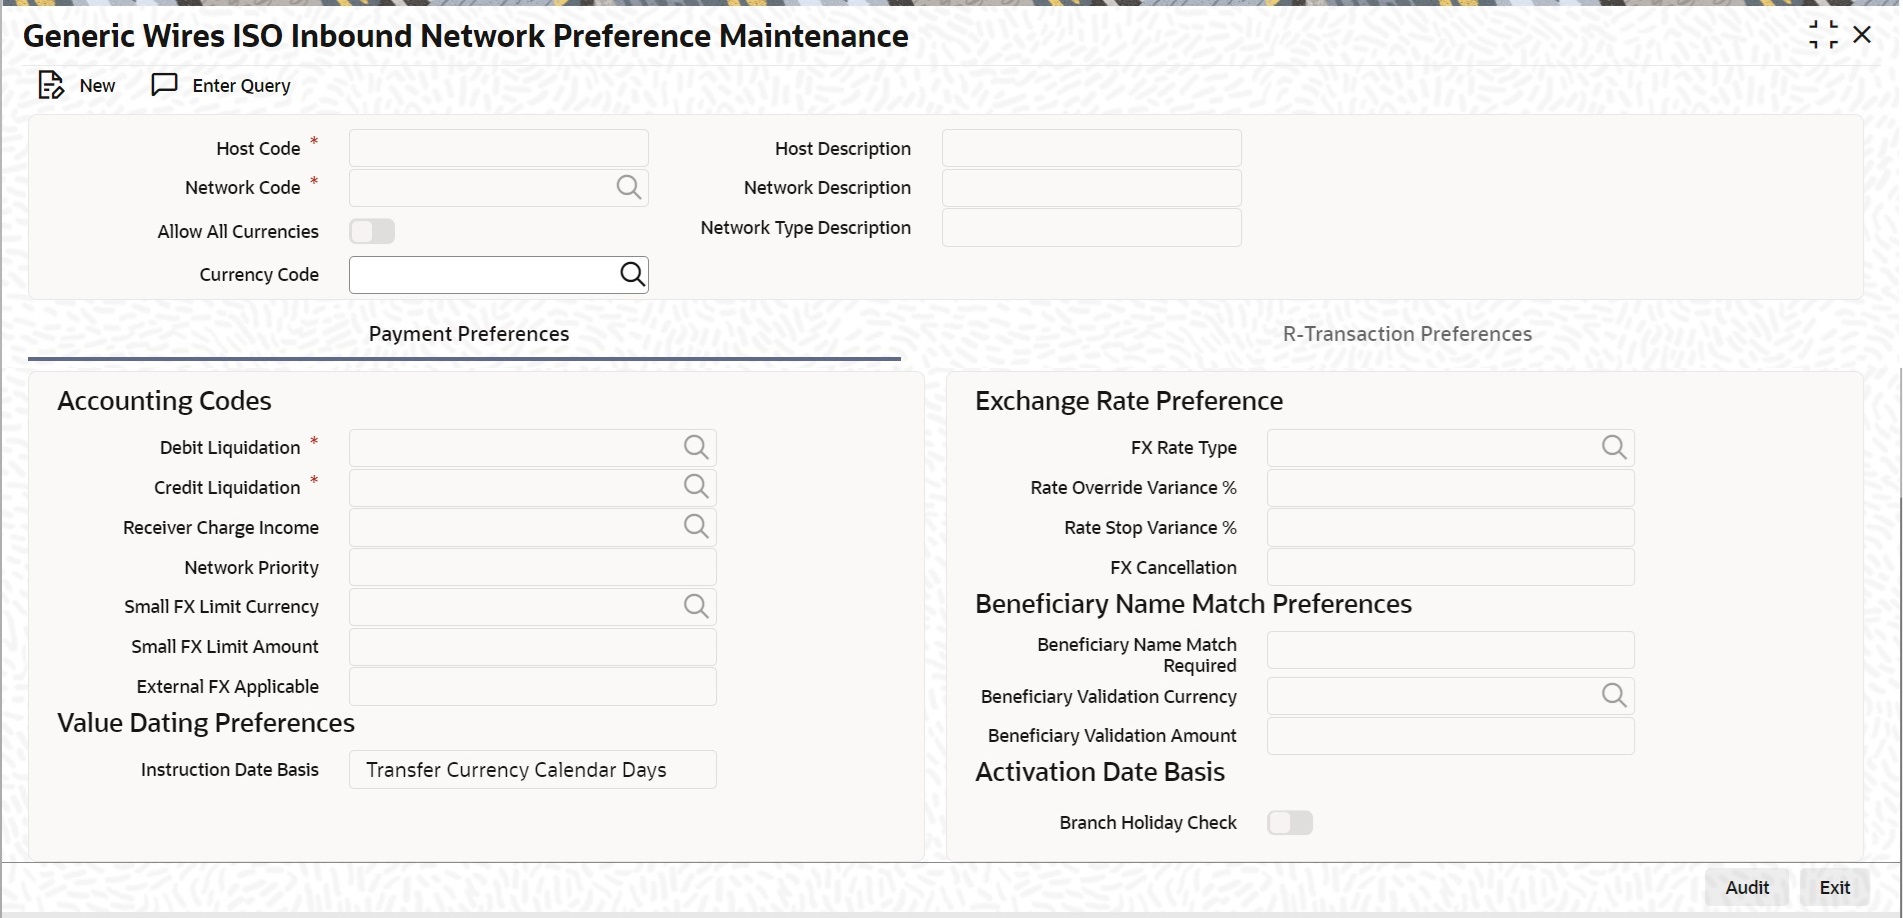
Task: Toggle the Allow All Currencies switch
Action: [372, 232]
